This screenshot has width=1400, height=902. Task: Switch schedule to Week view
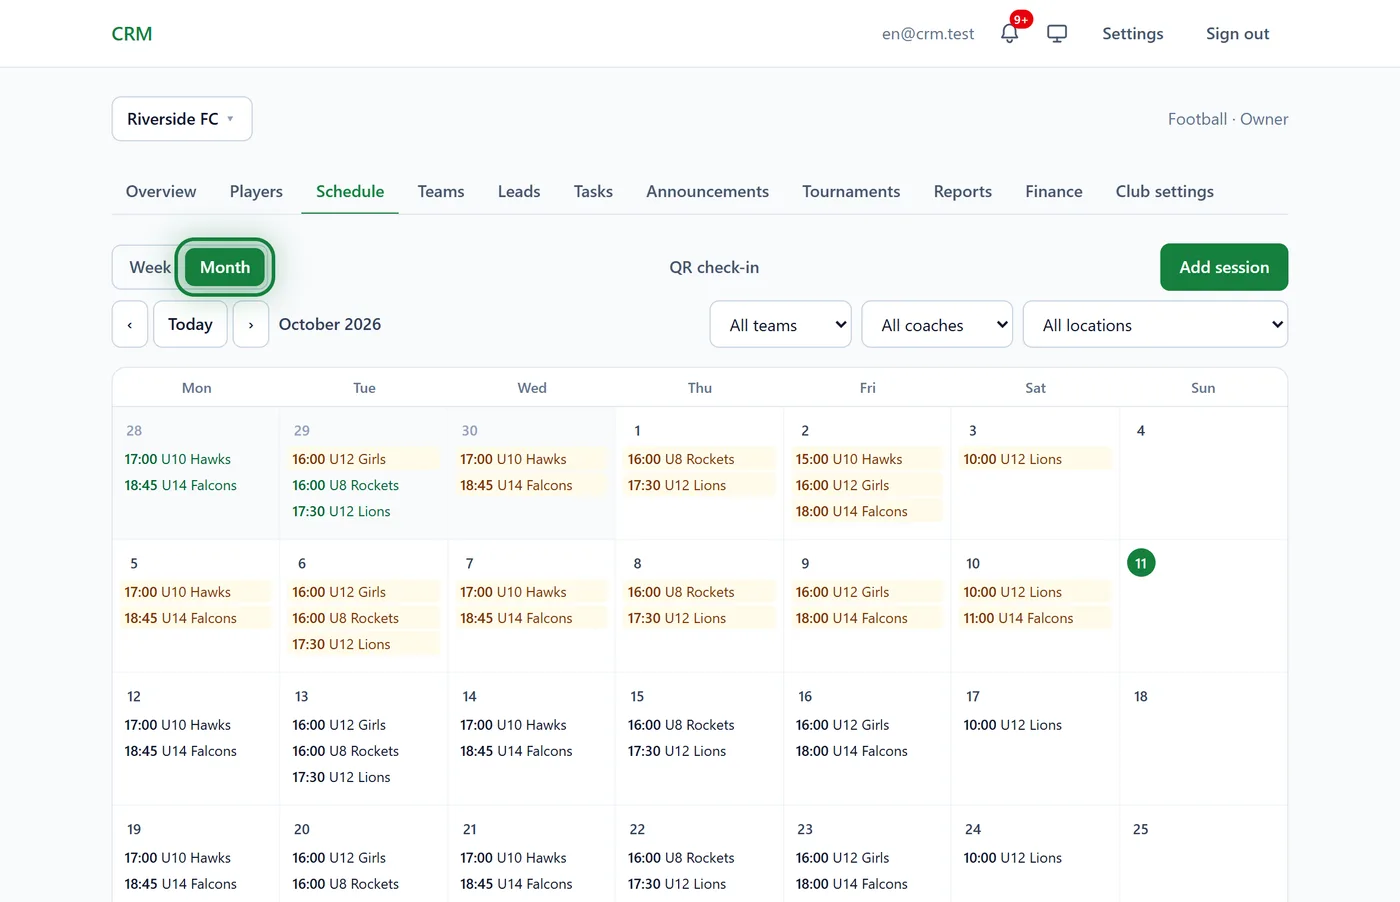[149, 267]
